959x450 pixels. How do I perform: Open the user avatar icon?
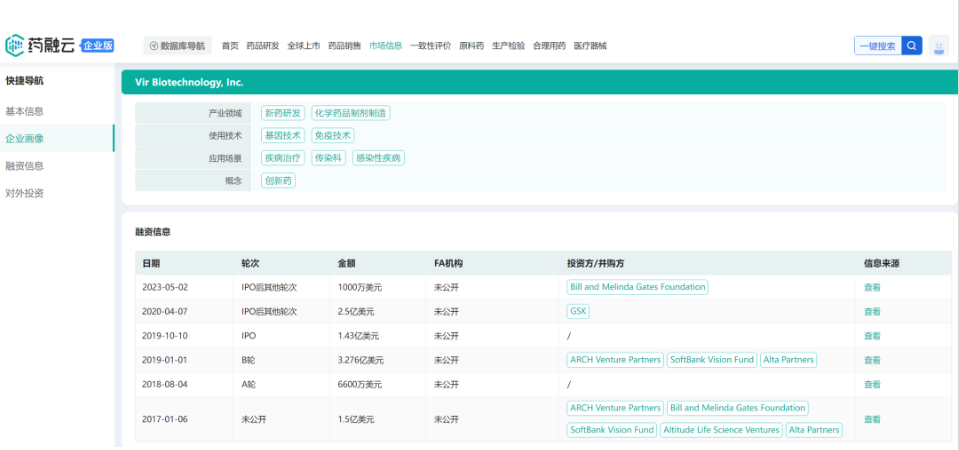(x=938, y=46)
